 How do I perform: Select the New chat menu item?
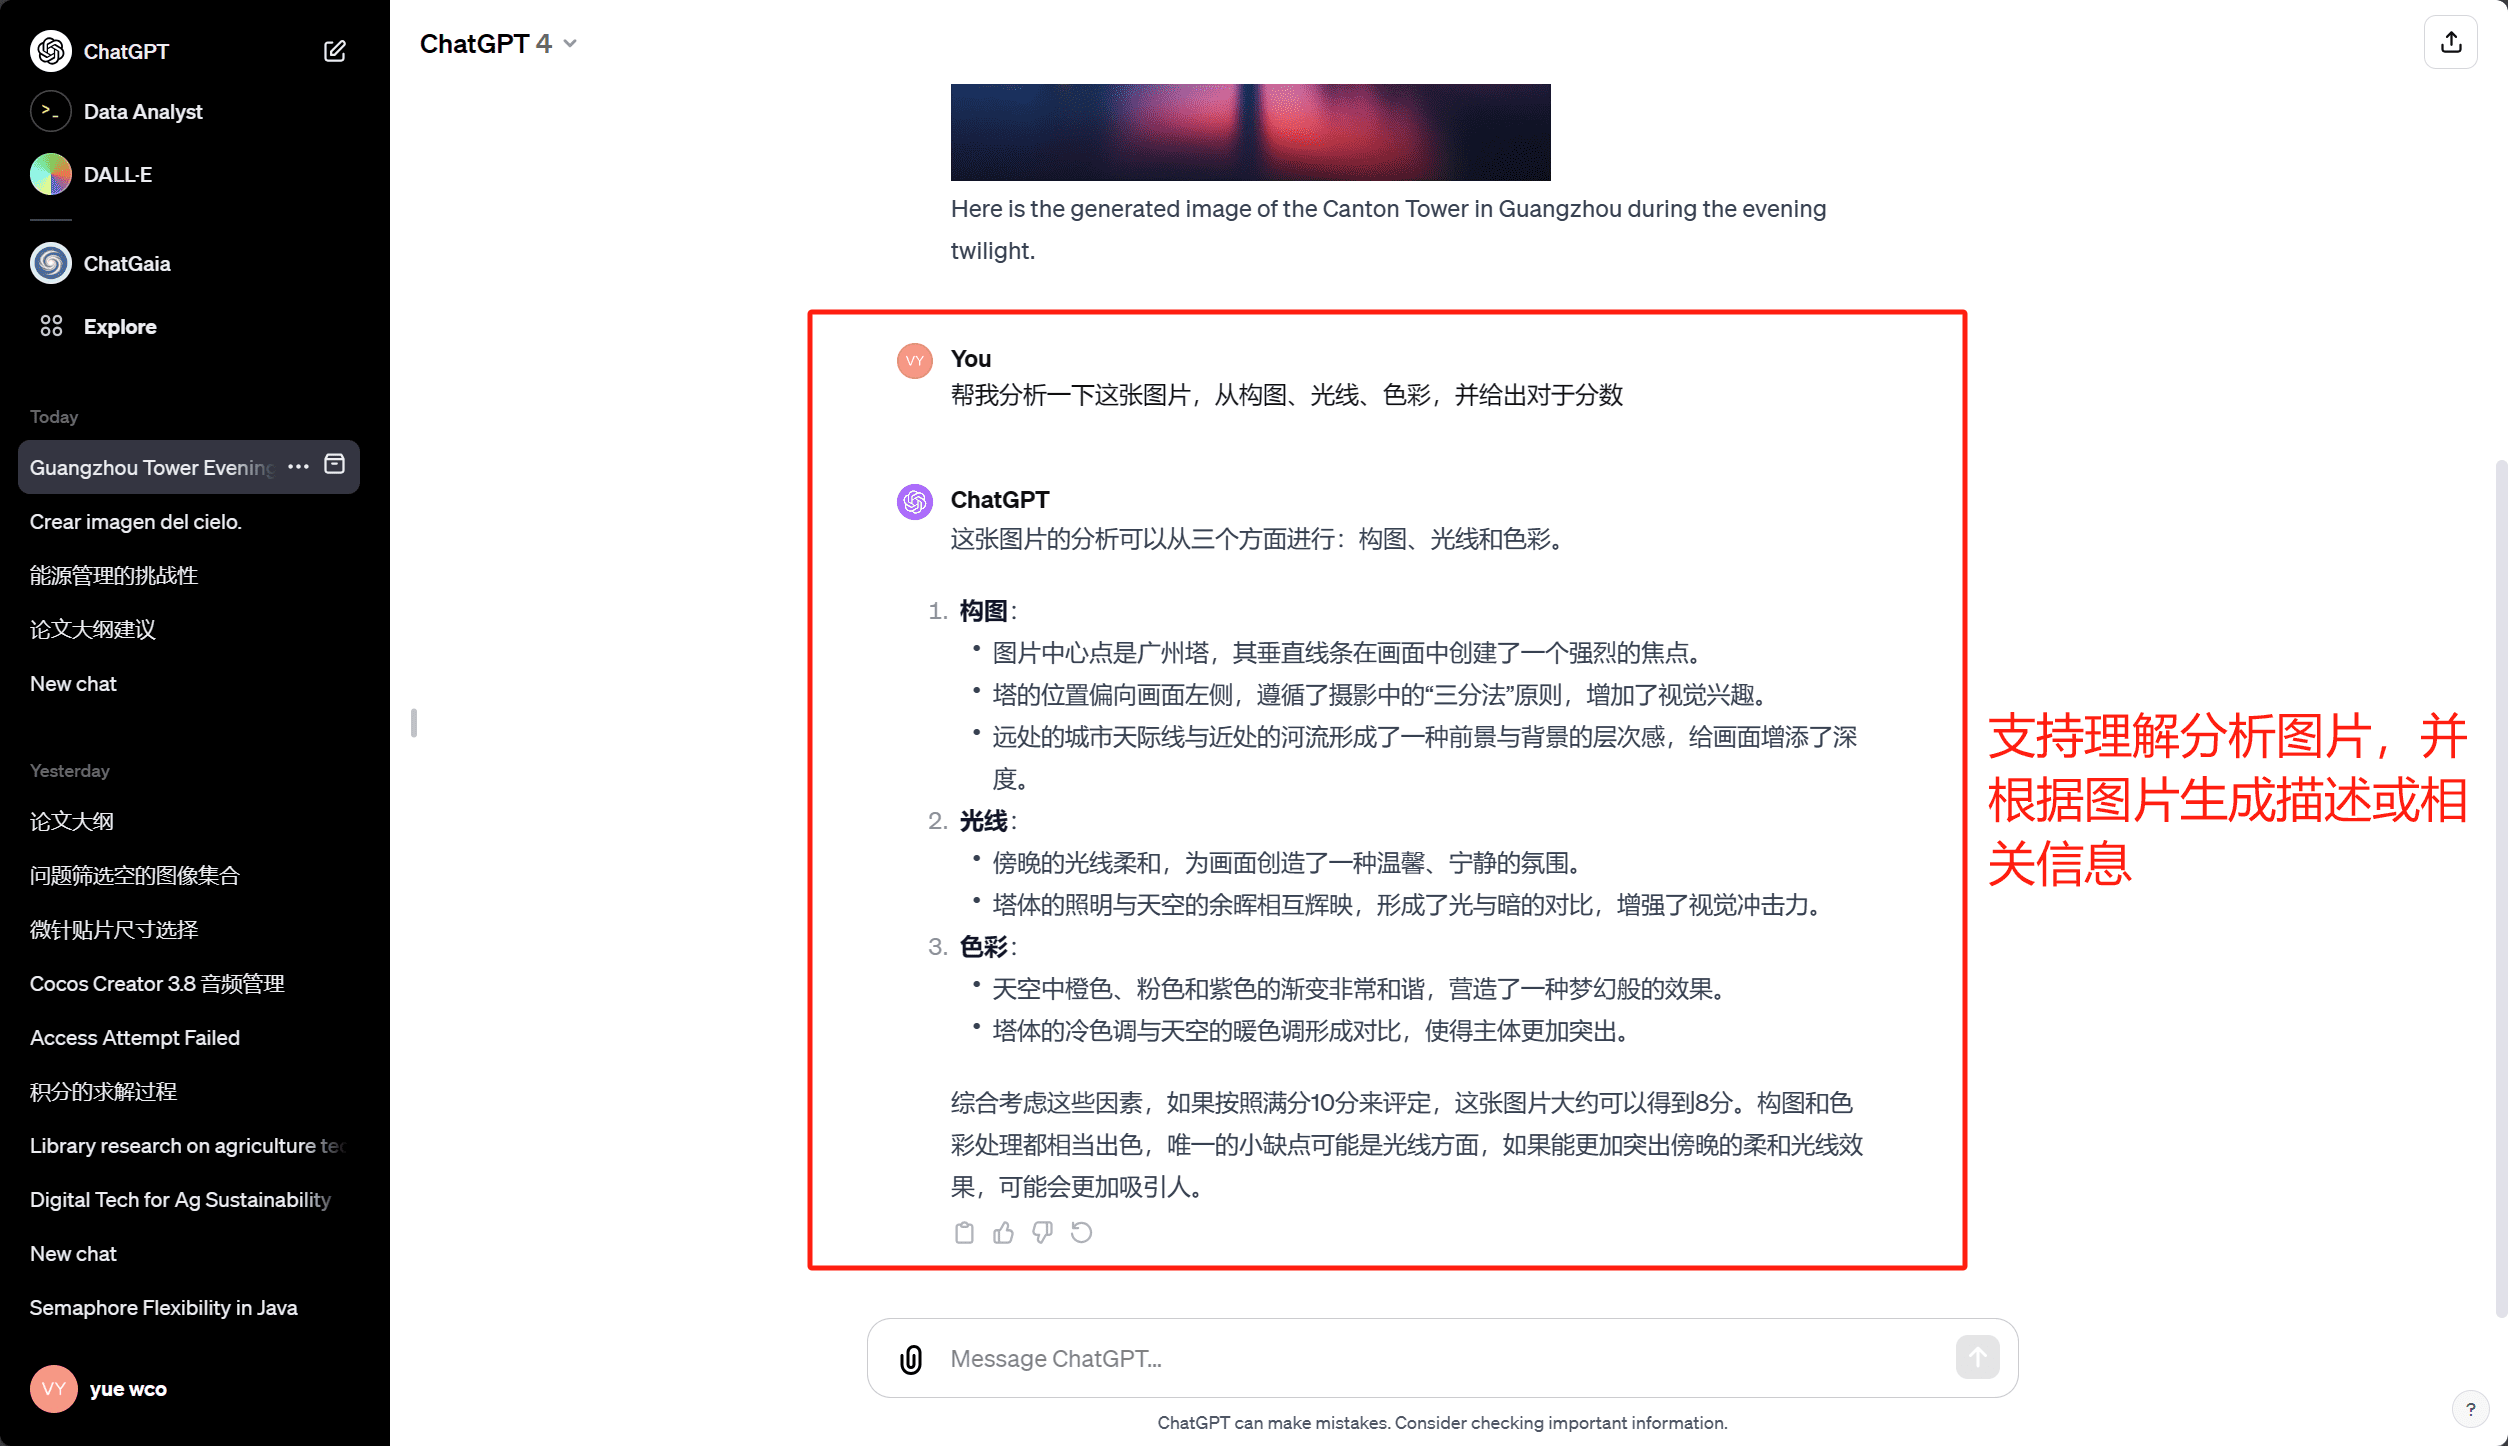pos(72,682)
